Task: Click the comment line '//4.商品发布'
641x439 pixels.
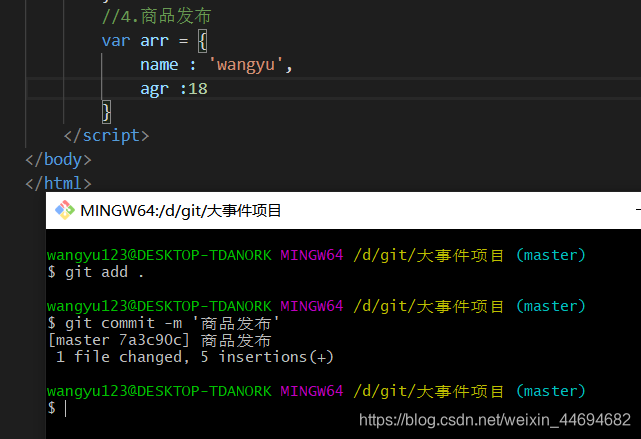Action: pyautogui.click(x=157, y=16)
